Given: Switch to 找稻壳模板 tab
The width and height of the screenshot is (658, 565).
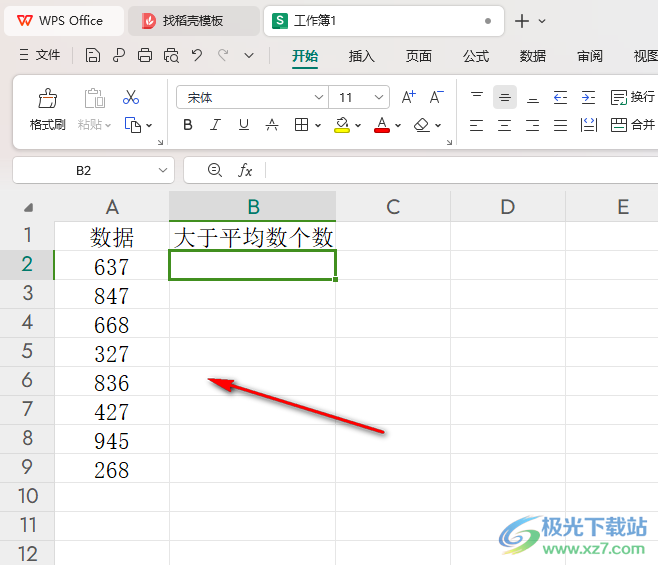Looking at the screenshot, I should coord(194,21).
